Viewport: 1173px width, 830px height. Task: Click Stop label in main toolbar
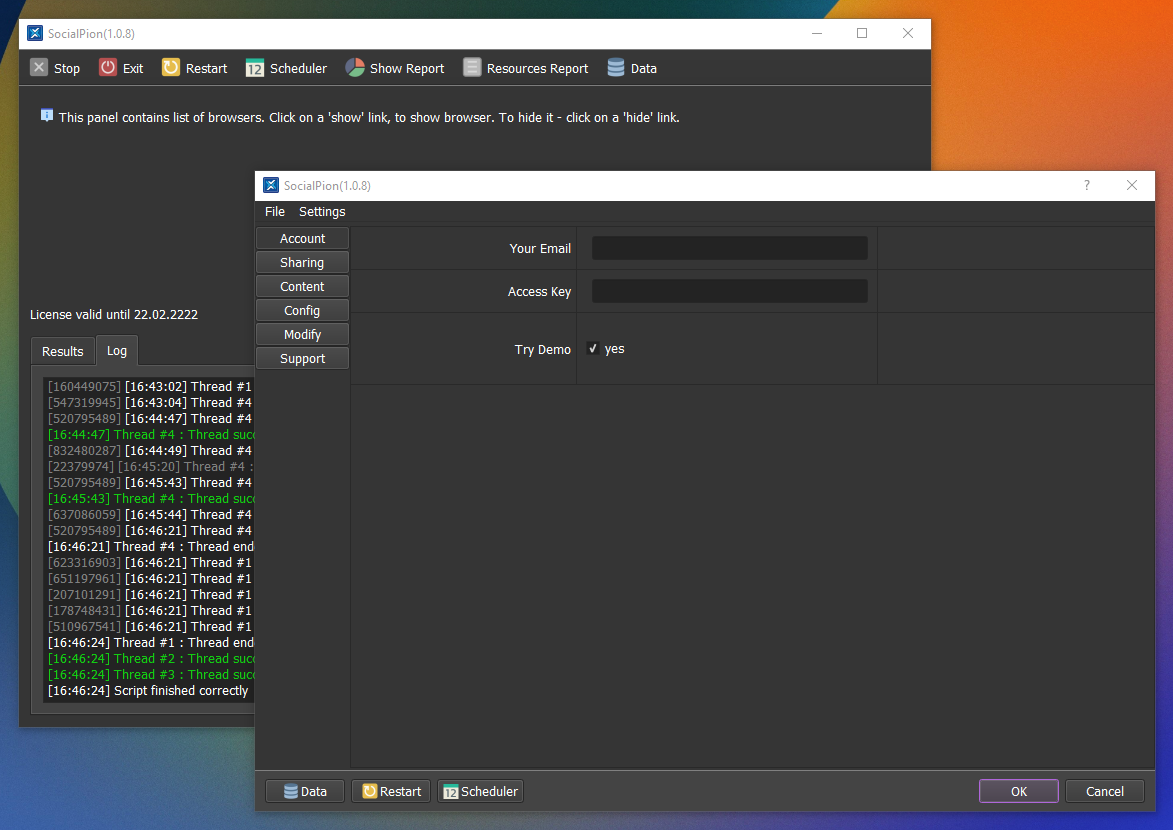67,68
